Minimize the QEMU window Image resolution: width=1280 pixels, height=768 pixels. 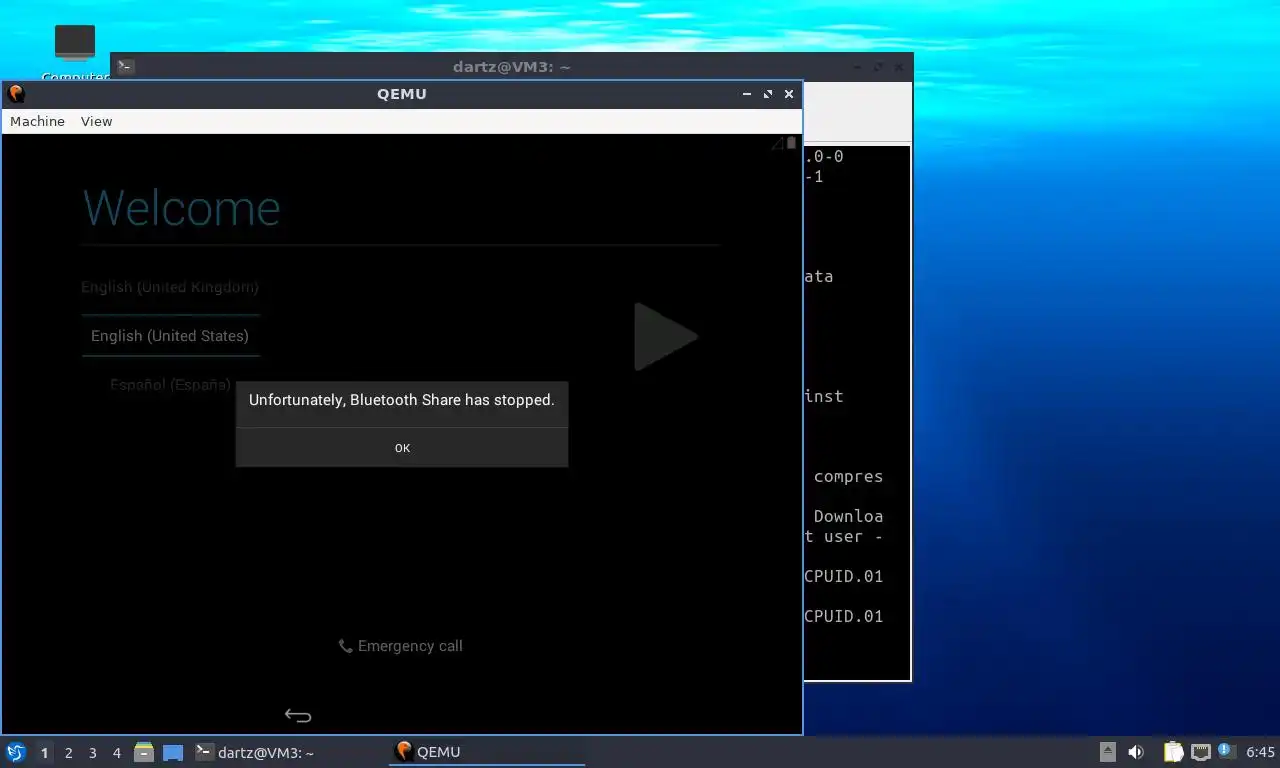747,94
